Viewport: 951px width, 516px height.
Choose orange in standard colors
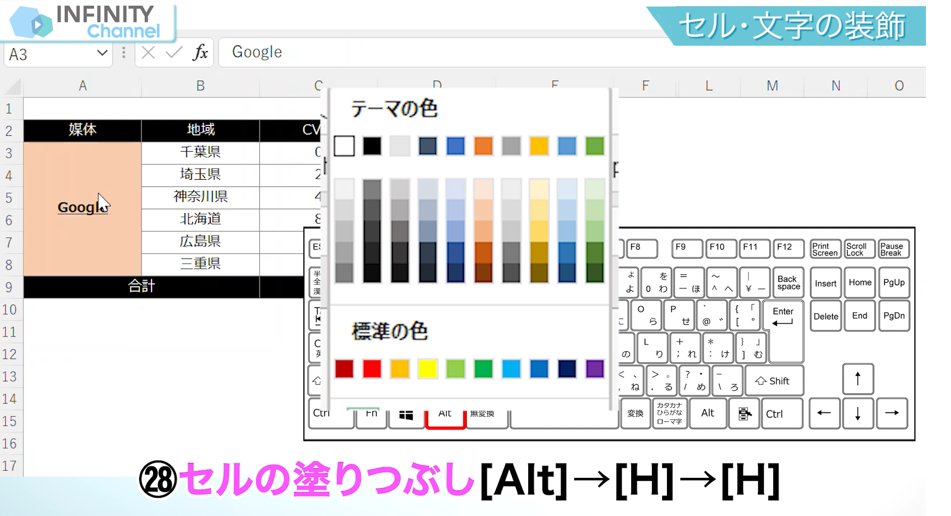pos(400,369)
